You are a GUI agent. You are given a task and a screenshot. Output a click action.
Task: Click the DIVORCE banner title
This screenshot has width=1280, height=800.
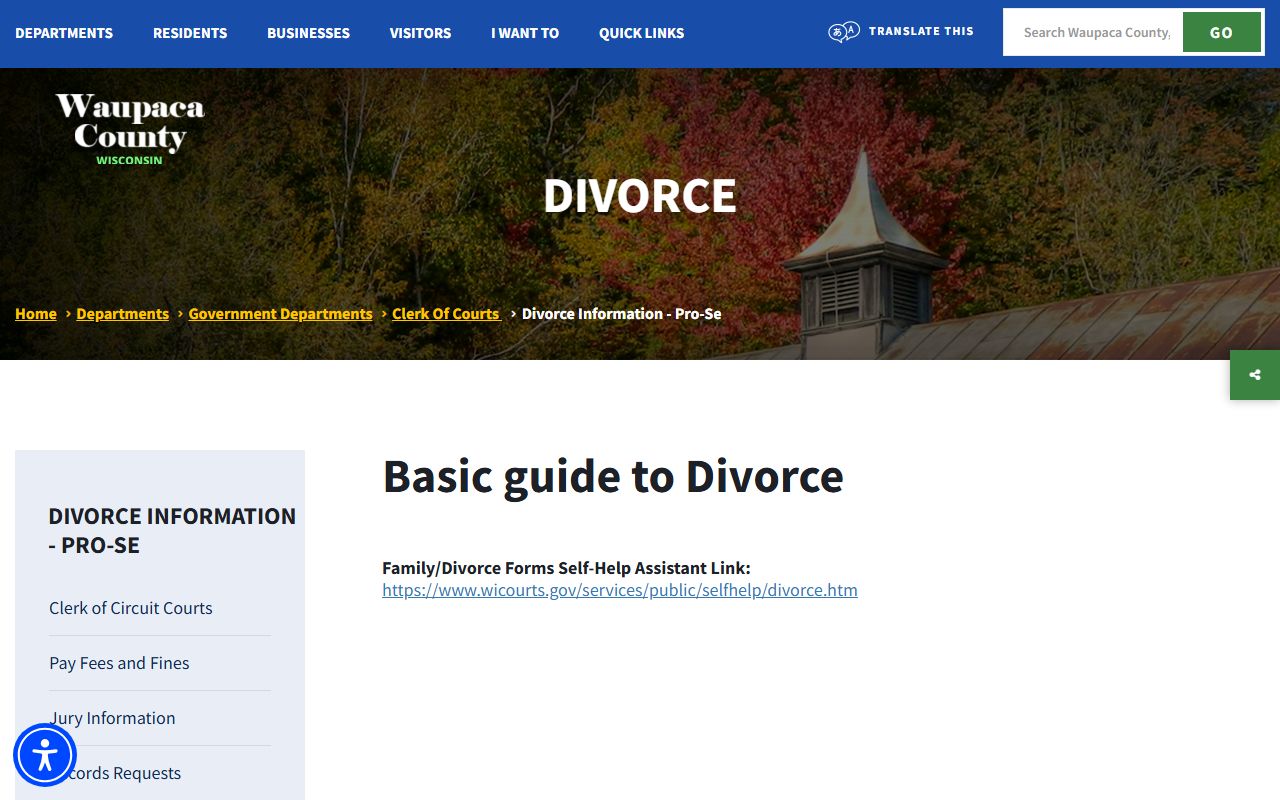[640, 196]
